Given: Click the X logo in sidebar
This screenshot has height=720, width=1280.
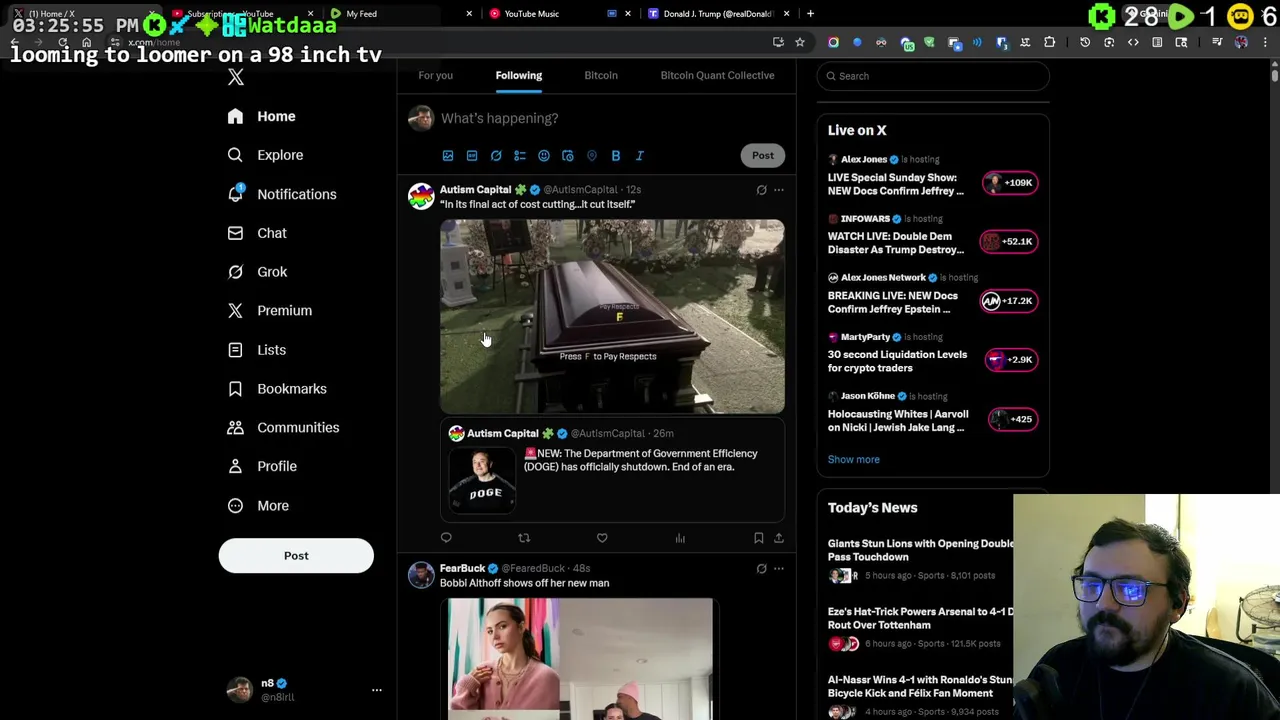Looking at the screenshot, I should [x=236, y=77].
